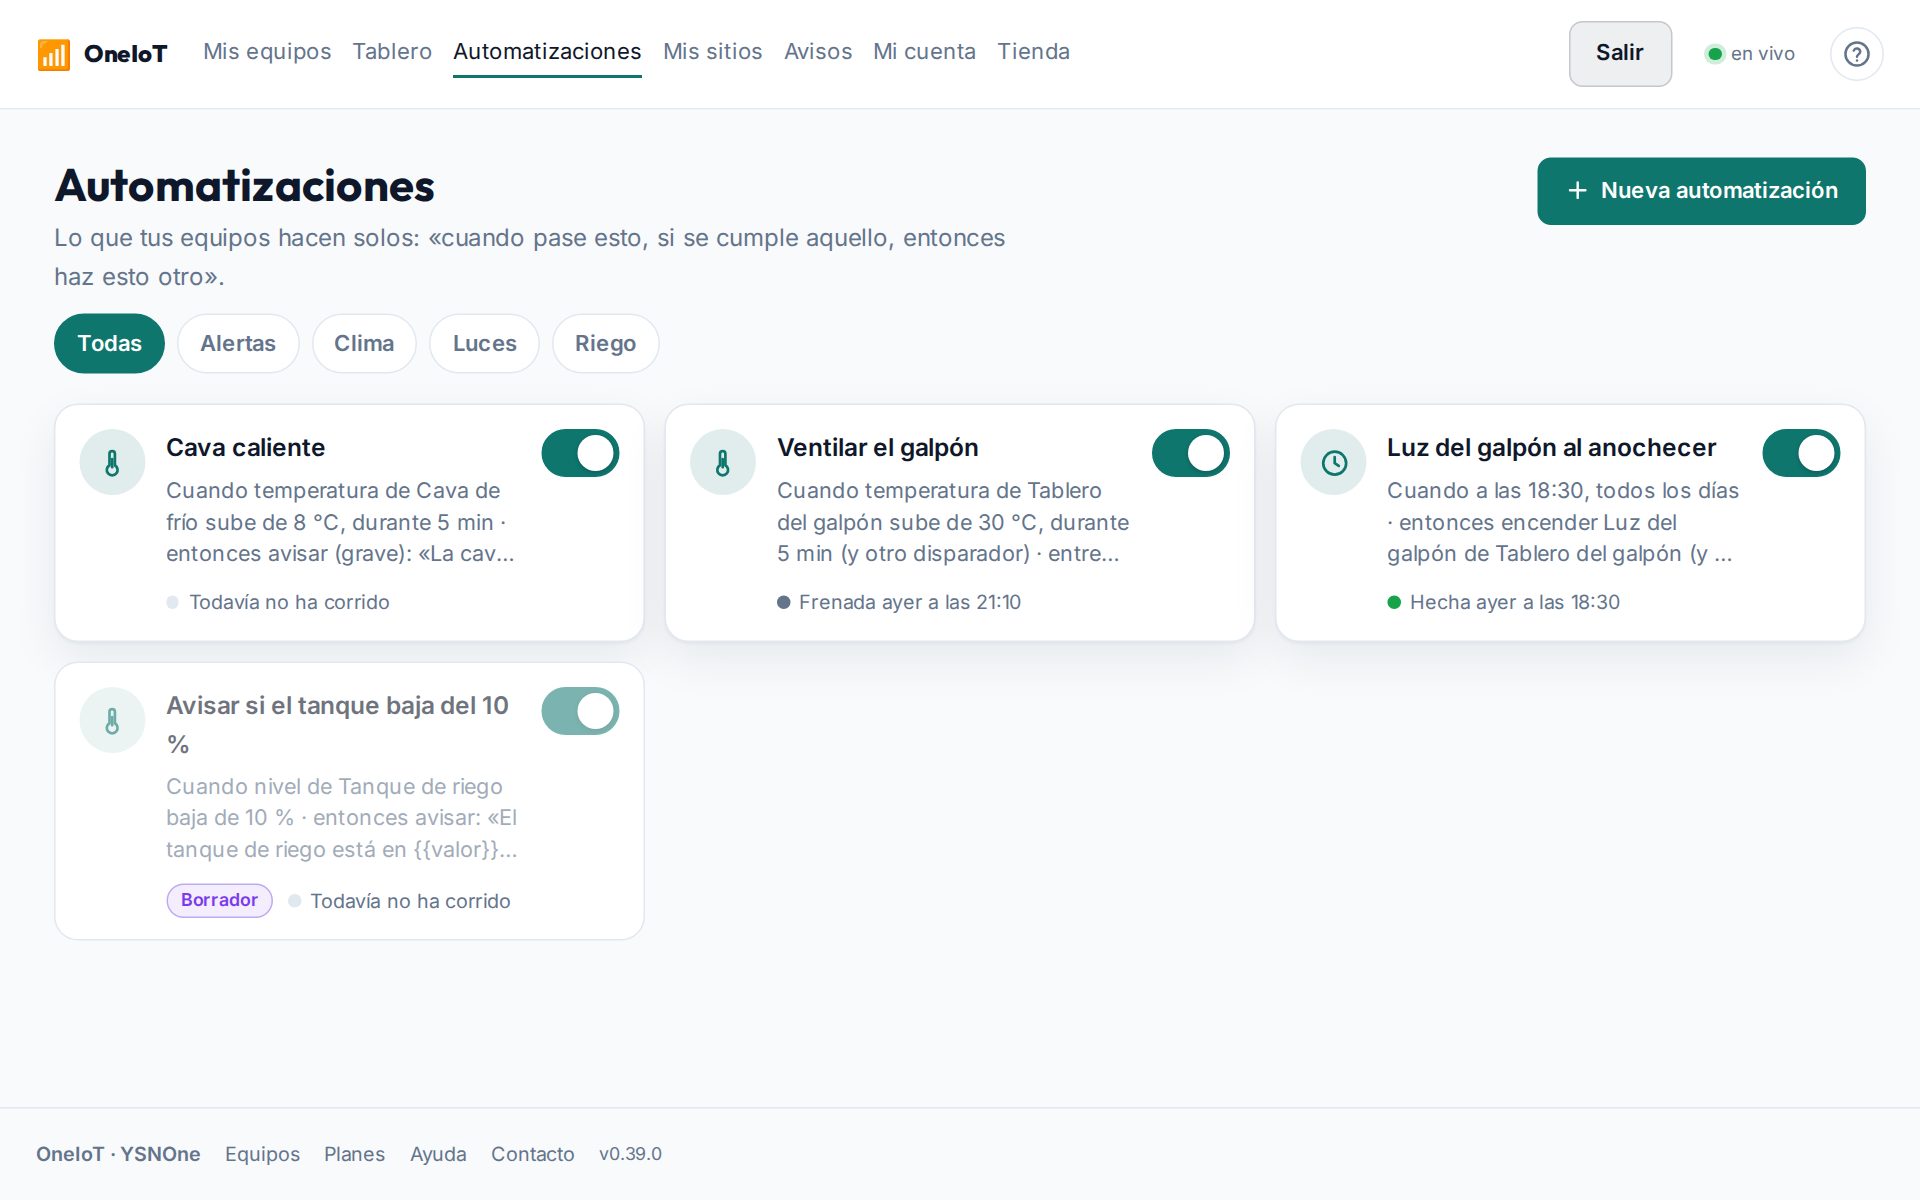
Task: Click the green en vivo status dot
Action: (x=1714, y=54)
